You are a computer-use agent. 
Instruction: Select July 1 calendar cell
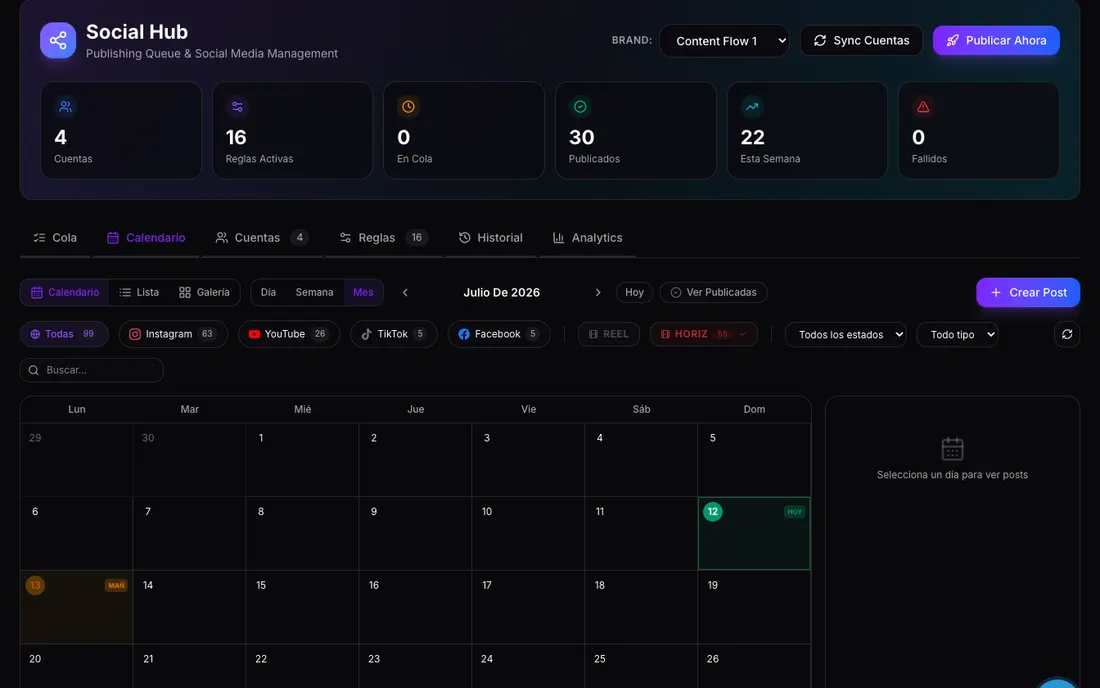302,460
